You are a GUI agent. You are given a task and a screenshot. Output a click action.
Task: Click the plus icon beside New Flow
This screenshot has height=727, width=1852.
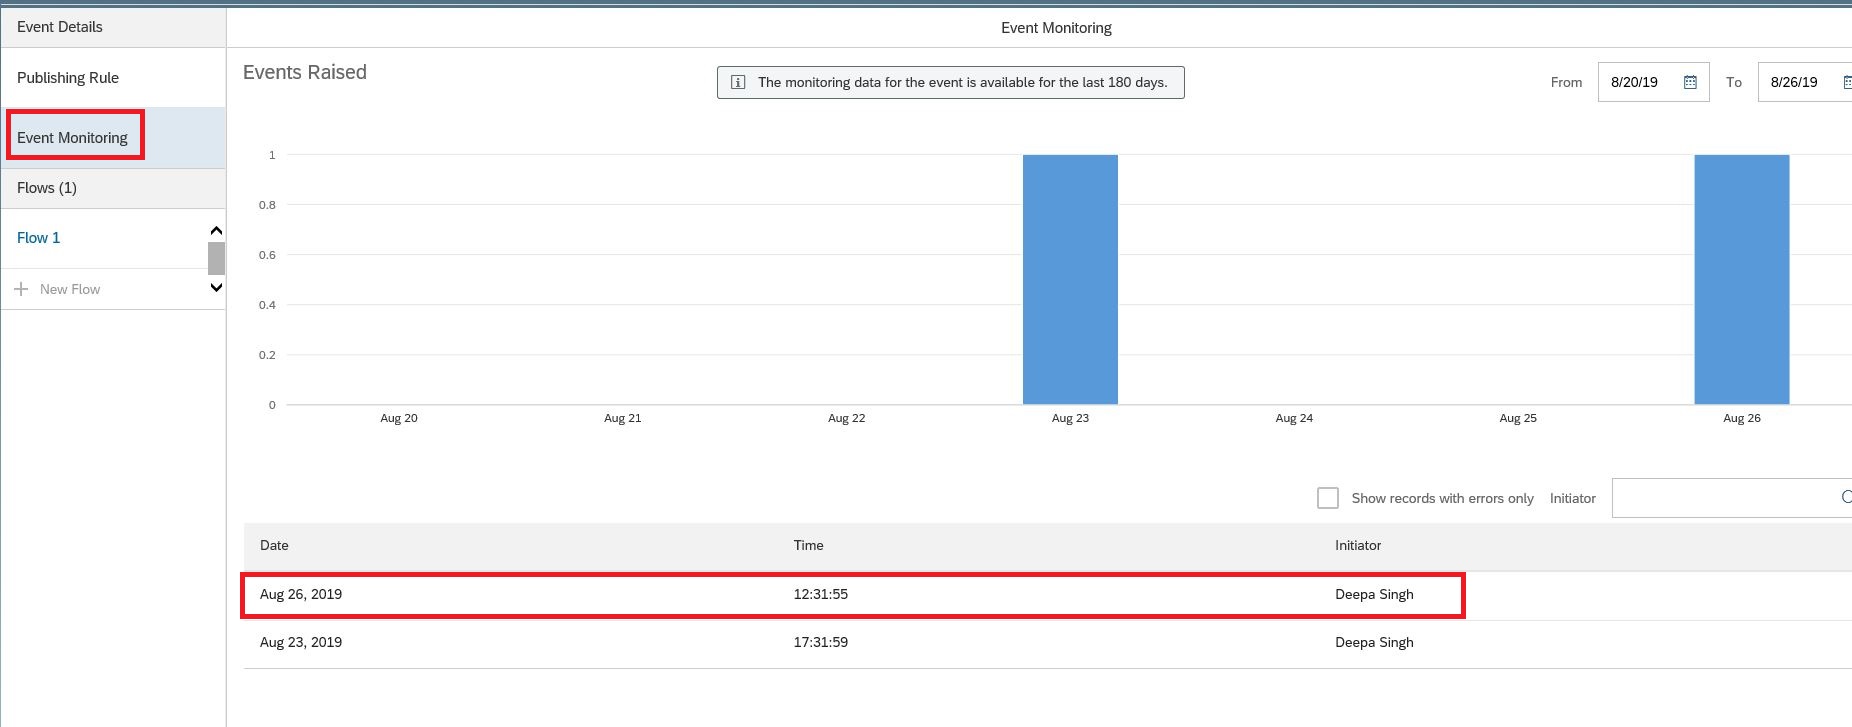(x=21, y=289)
